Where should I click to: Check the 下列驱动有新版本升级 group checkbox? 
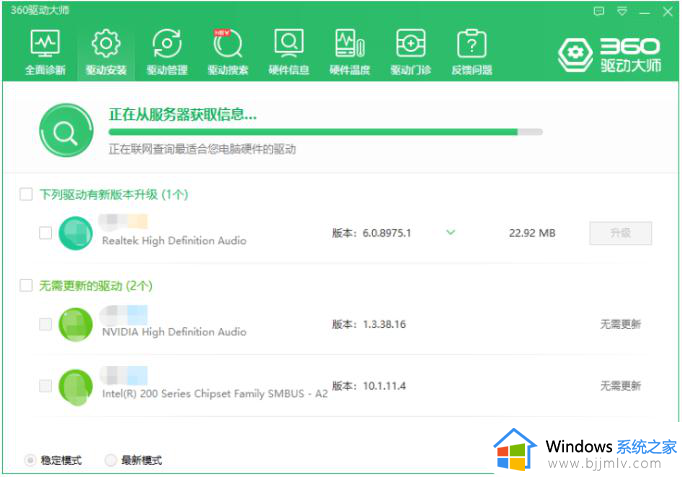(x=26, y=194)
